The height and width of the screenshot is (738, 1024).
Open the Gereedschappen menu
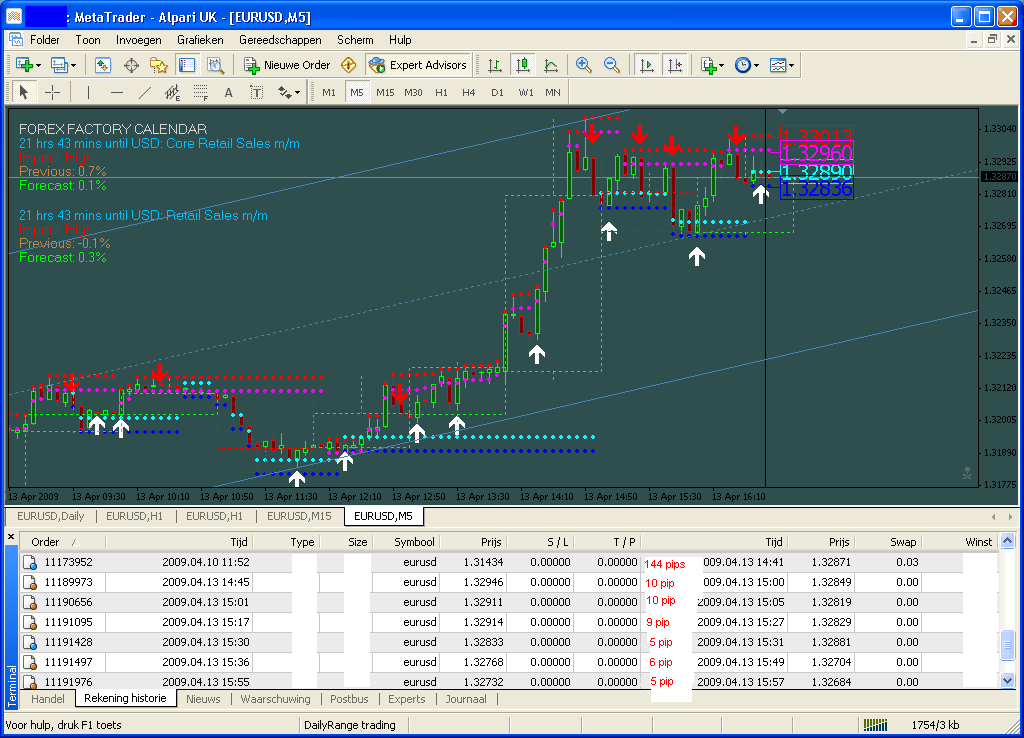(280, 40)
